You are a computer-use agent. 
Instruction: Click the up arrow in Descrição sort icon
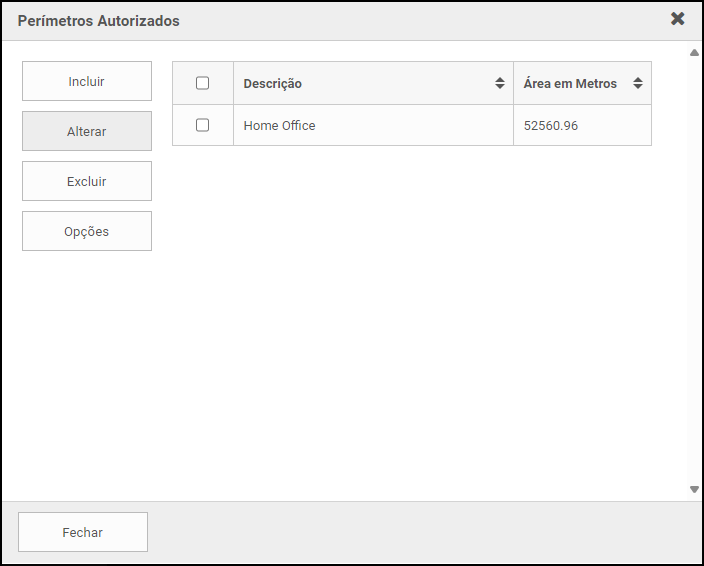click(x=500, y=80)
